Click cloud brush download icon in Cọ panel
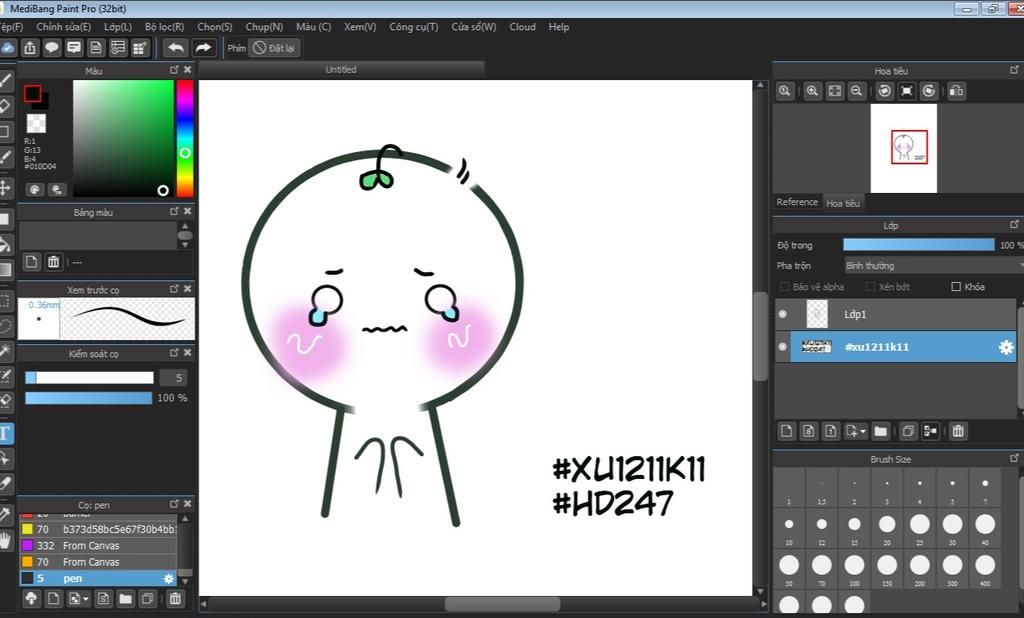1024x618 pixels. 31,598
